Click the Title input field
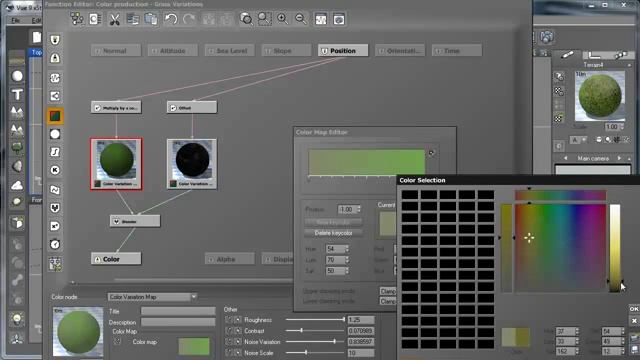Screen dimensions: 640x360 pyautogui.click(x=178, y=311)
